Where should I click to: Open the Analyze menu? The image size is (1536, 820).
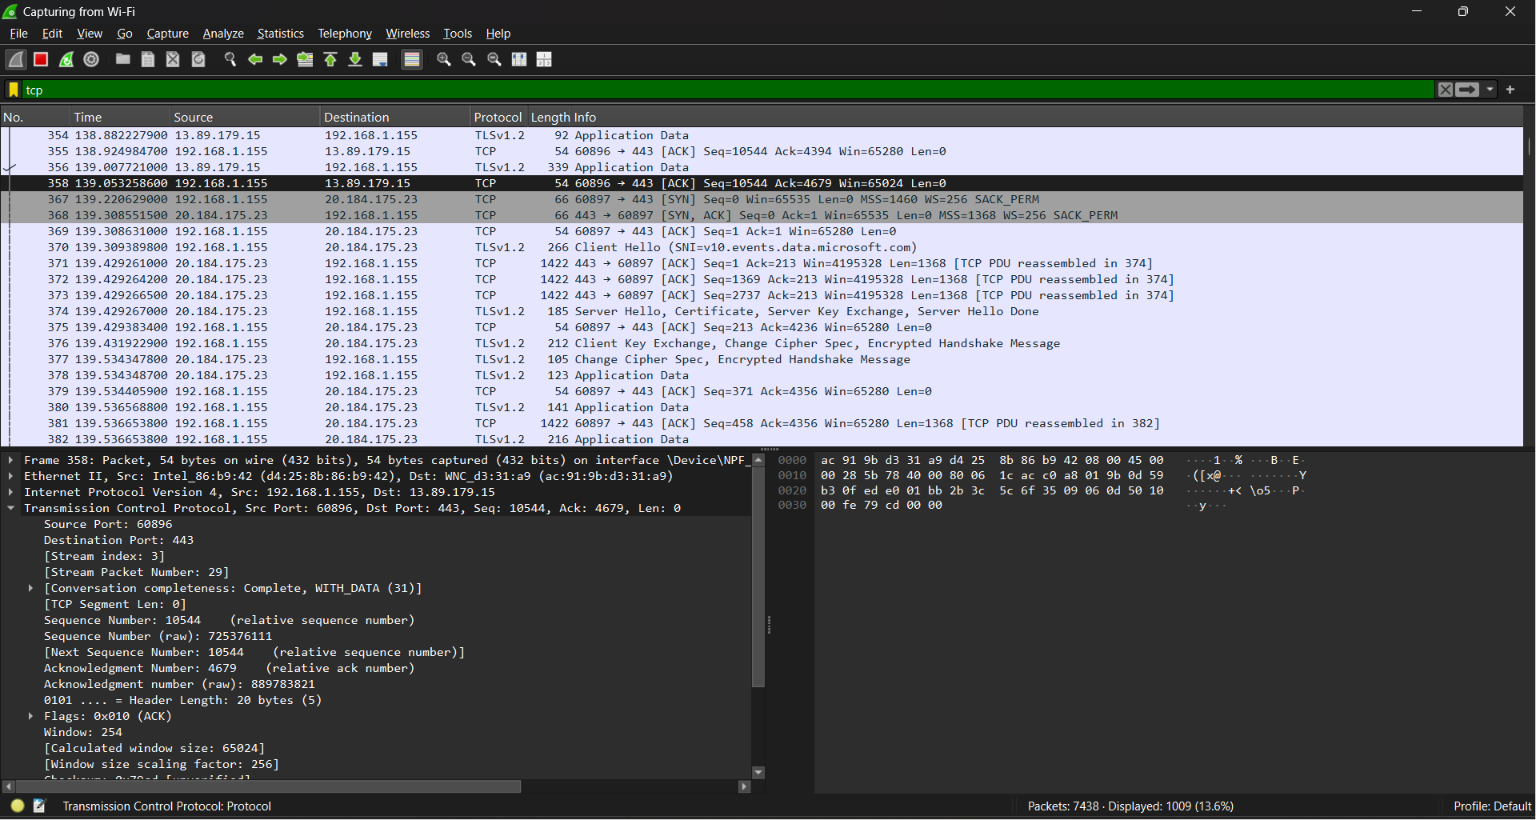pos(223,34)
